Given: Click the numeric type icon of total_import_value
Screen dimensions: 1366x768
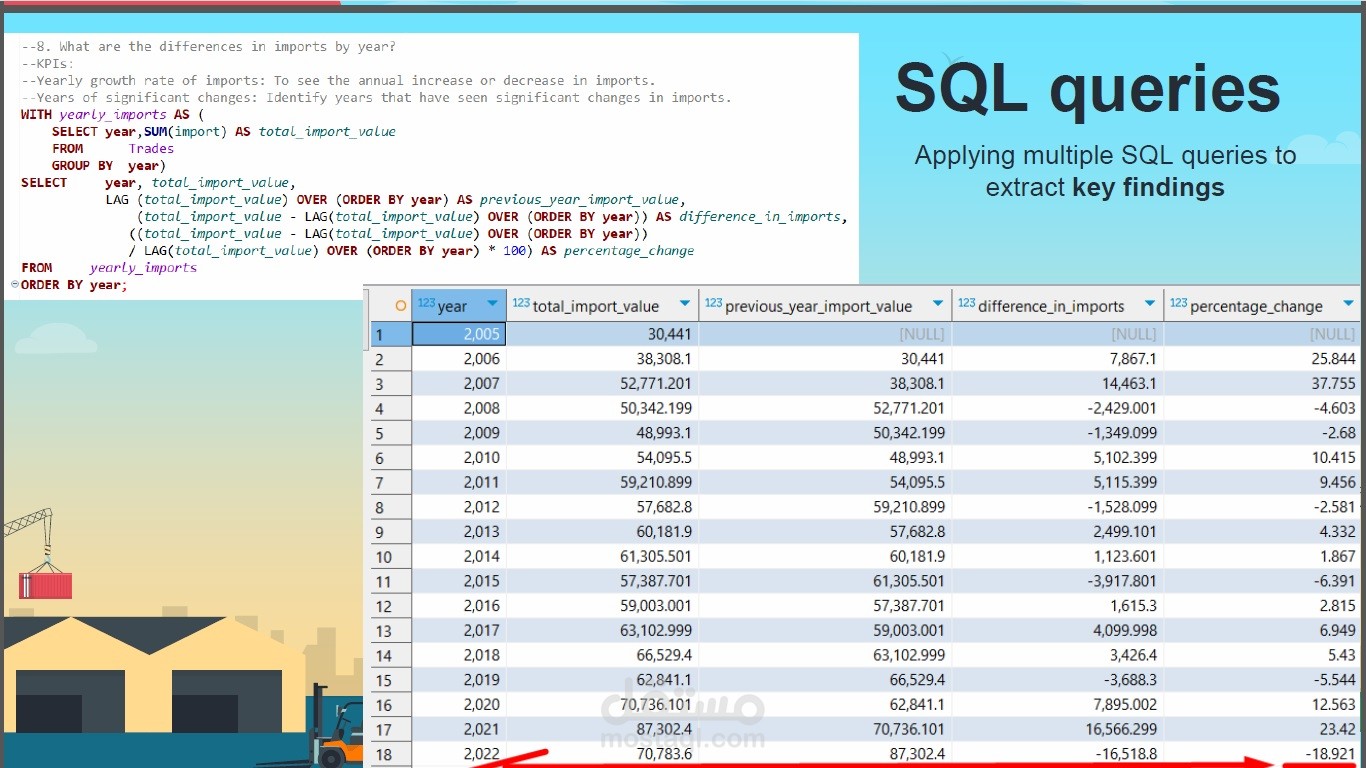Looking at the screenshot, I should pos(520,303).
